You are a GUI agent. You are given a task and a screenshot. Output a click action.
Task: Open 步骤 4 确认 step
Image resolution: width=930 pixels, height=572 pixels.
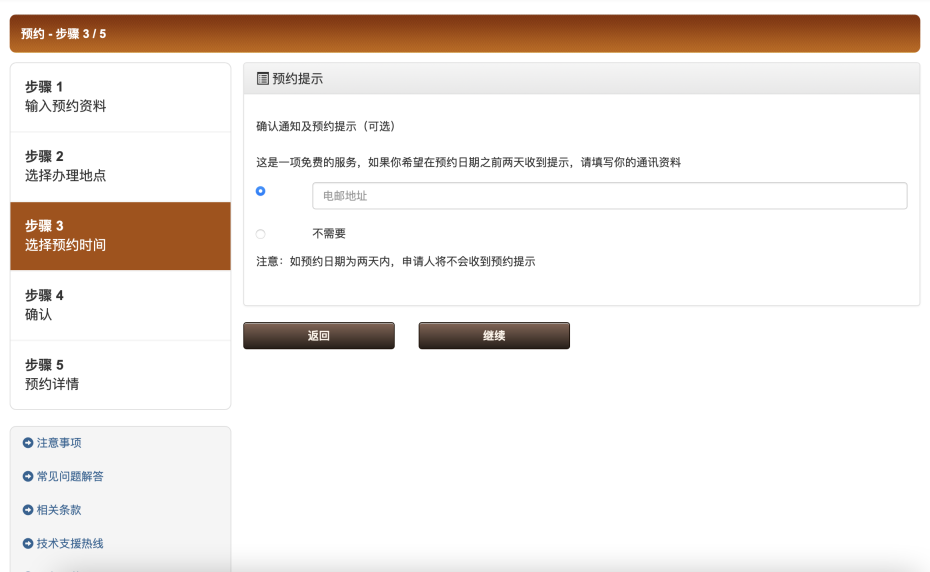coord(120,306)
